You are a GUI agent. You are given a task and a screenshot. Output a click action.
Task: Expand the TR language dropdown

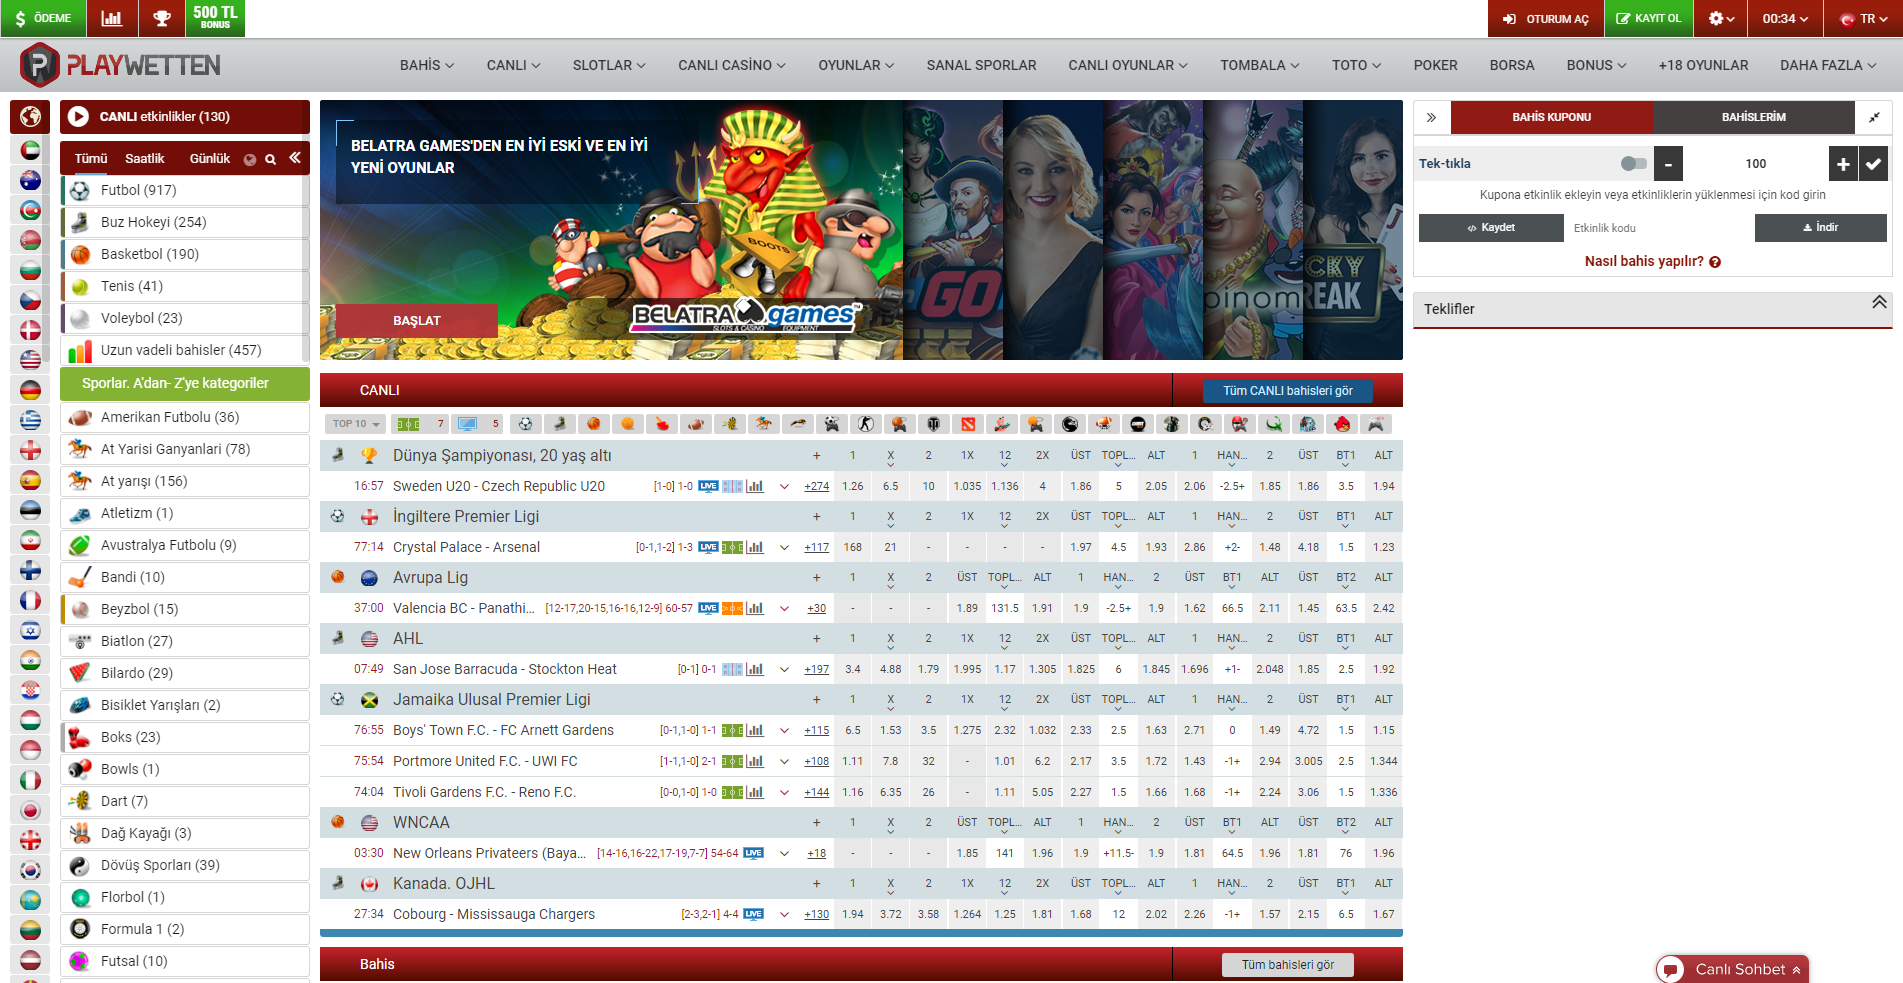pyautogui.click(x=1865, y=18)
